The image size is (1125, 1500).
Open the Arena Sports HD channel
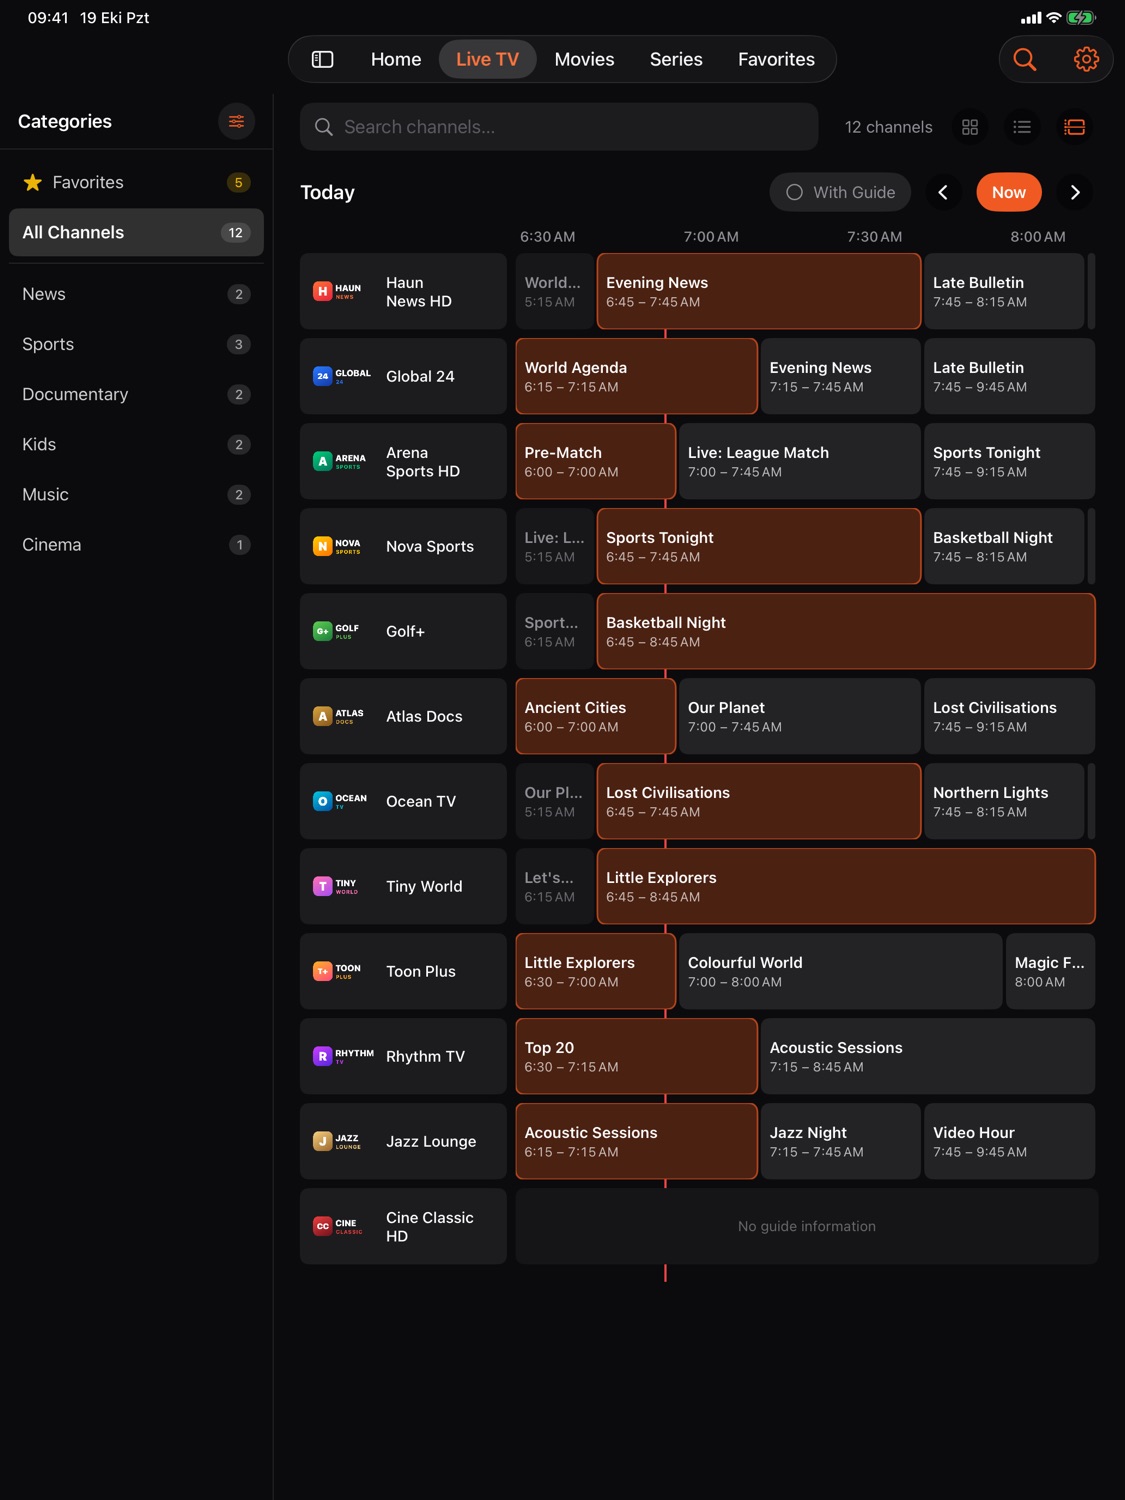click(x=404, y=461)
